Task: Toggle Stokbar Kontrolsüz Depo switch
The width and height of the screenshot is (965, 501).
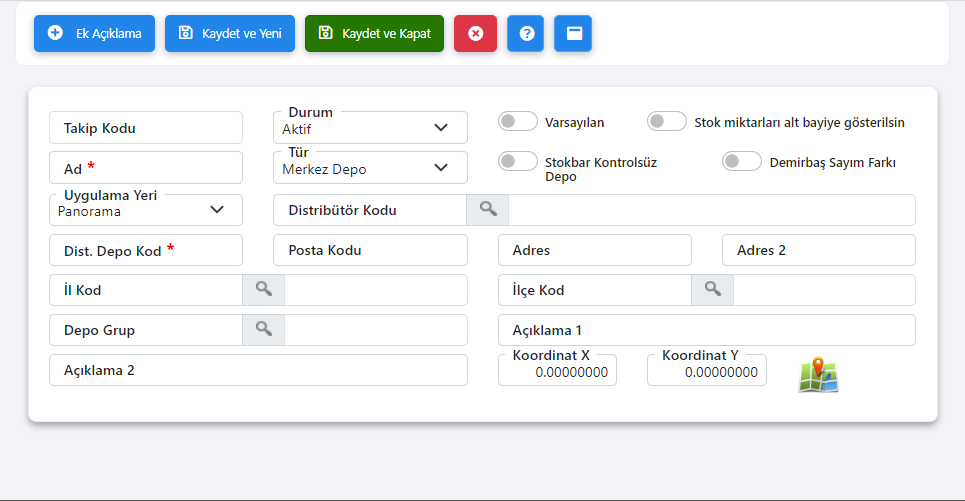Action: click(x=518, y=161)
